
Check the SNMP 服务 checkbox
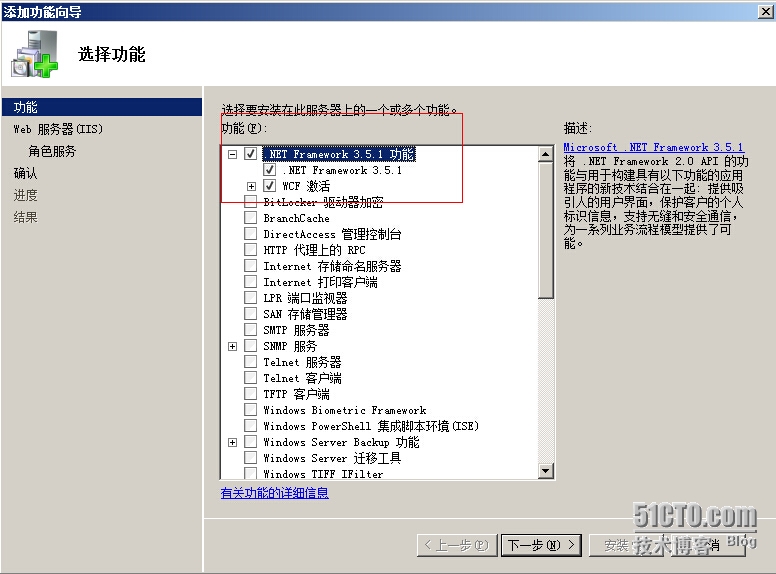point(250,345)
